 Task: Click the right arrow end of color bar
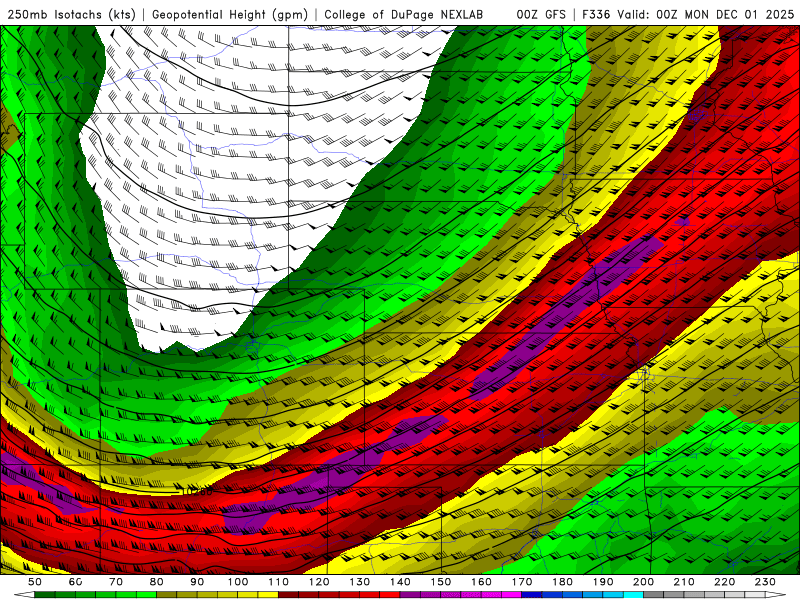[776, 594]
